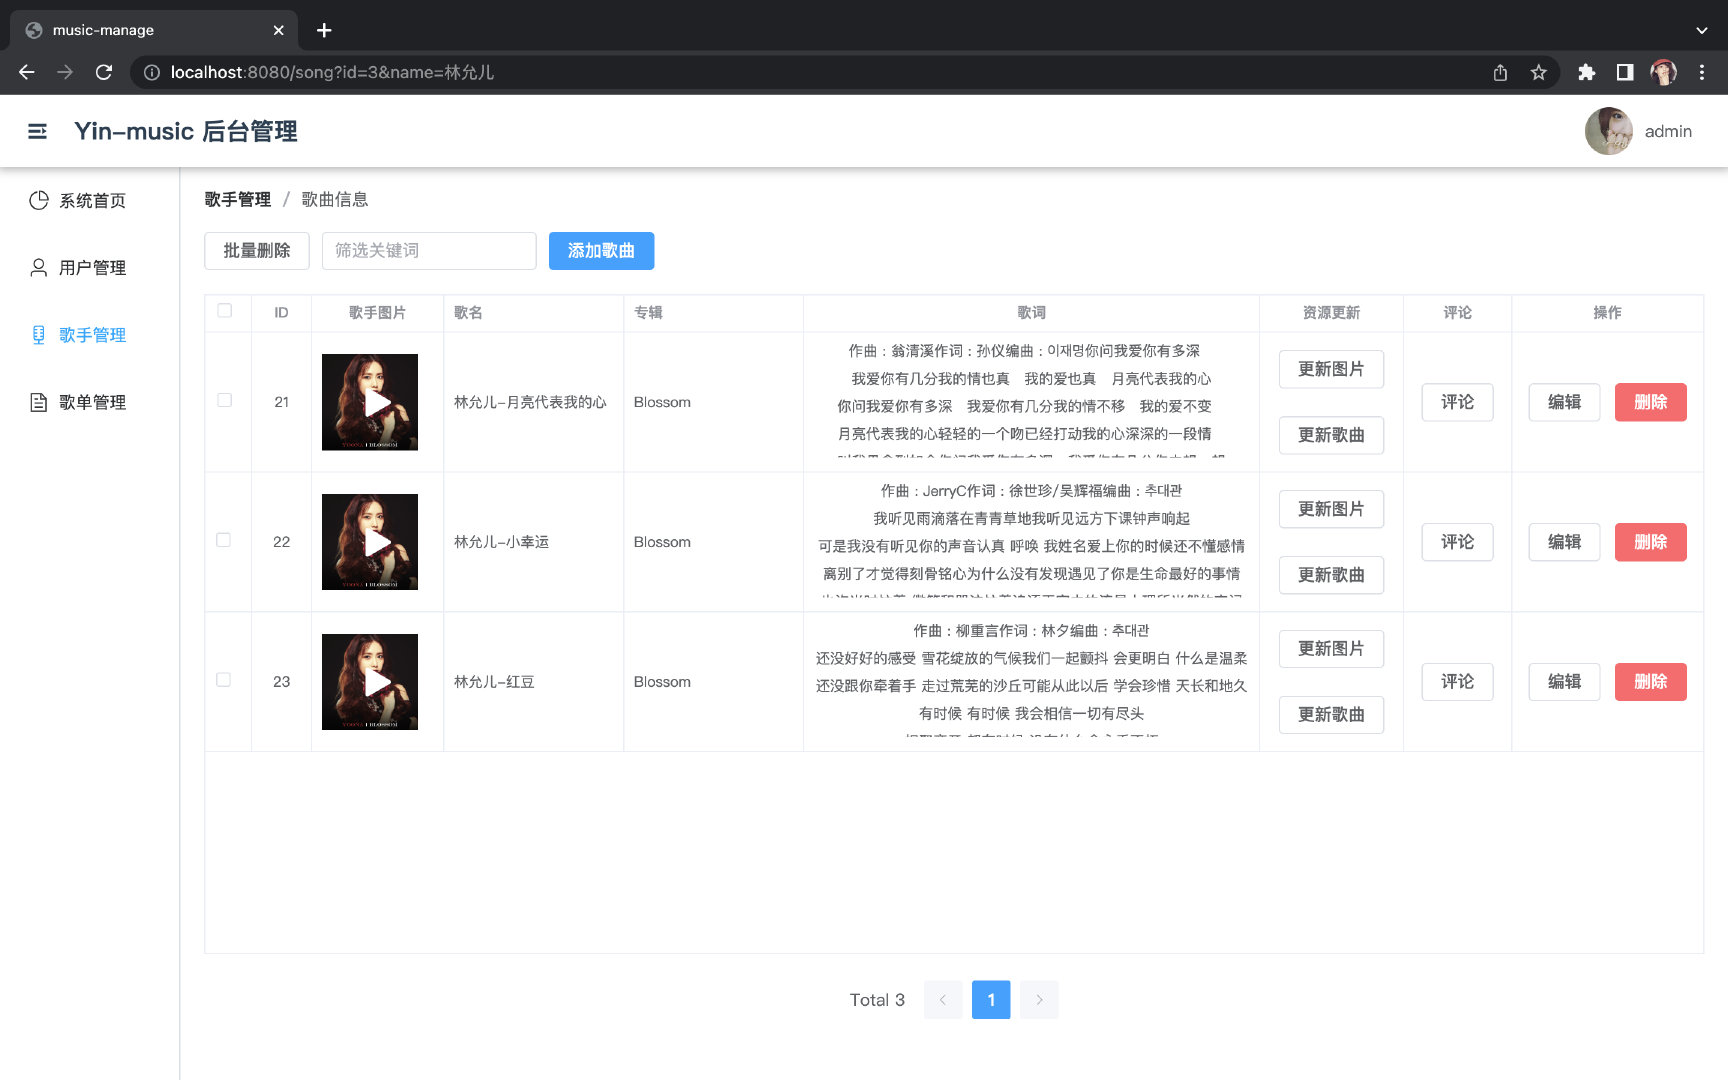Click the share icon in address bar

point(1500,72)
